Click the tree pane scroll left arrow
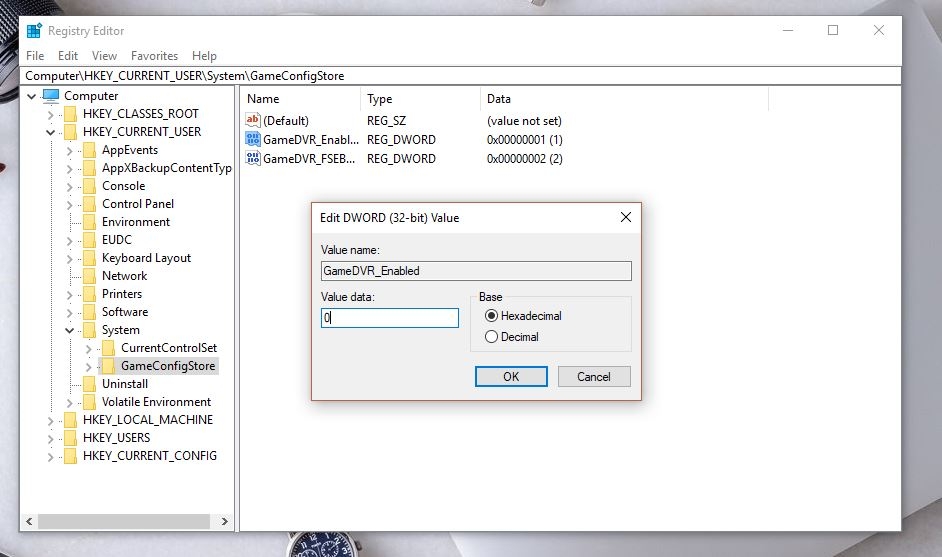Viewport: 942px width, 557px height. pos(29,522)
